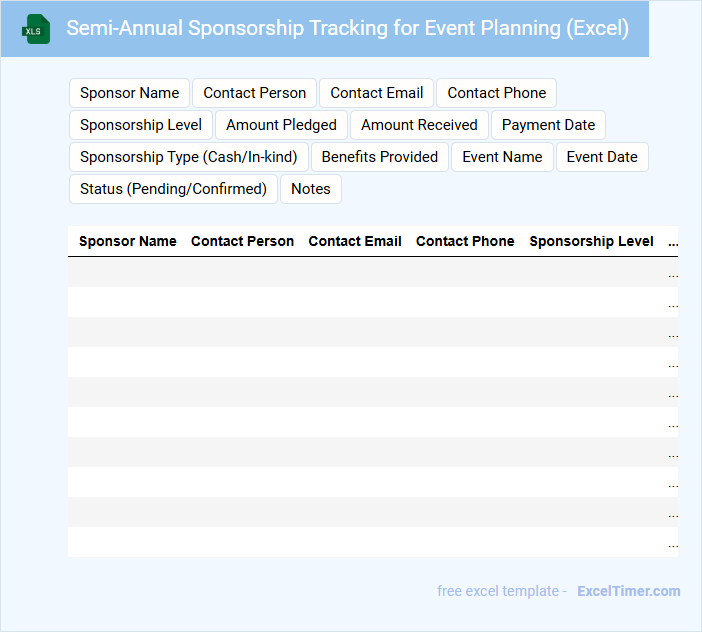Viewport: 702px width, 632px height.
Task: Click the green XLS file icon
Action: point(36,29)
